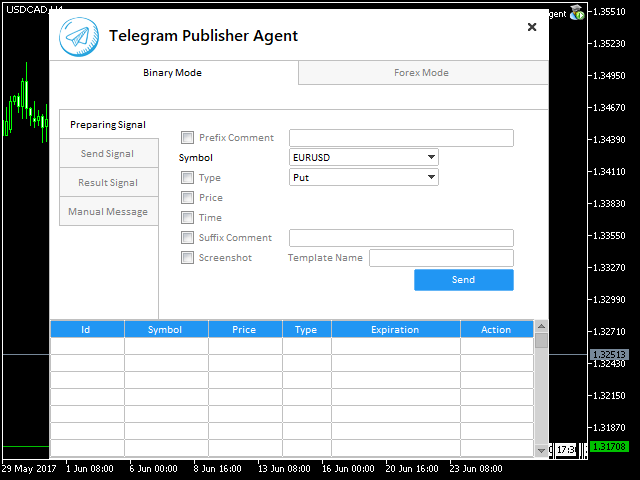
Task: Click the Type column header in table
Action: point(307,329)
